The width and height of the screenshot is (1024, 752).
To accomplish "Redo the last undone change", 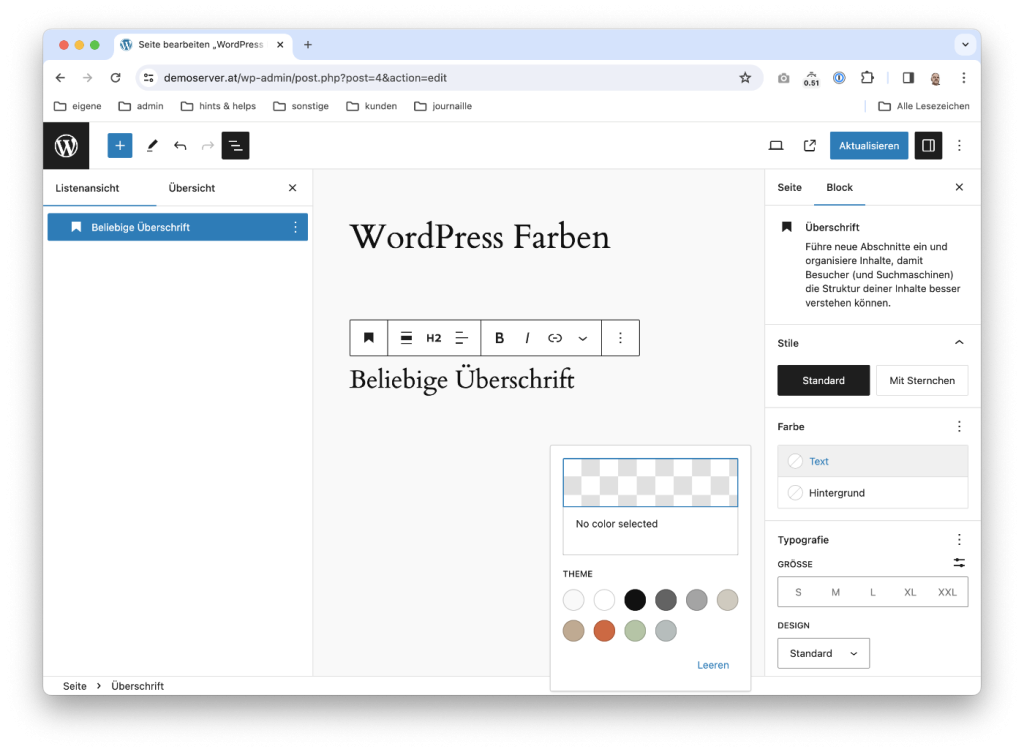I will 208,146.
